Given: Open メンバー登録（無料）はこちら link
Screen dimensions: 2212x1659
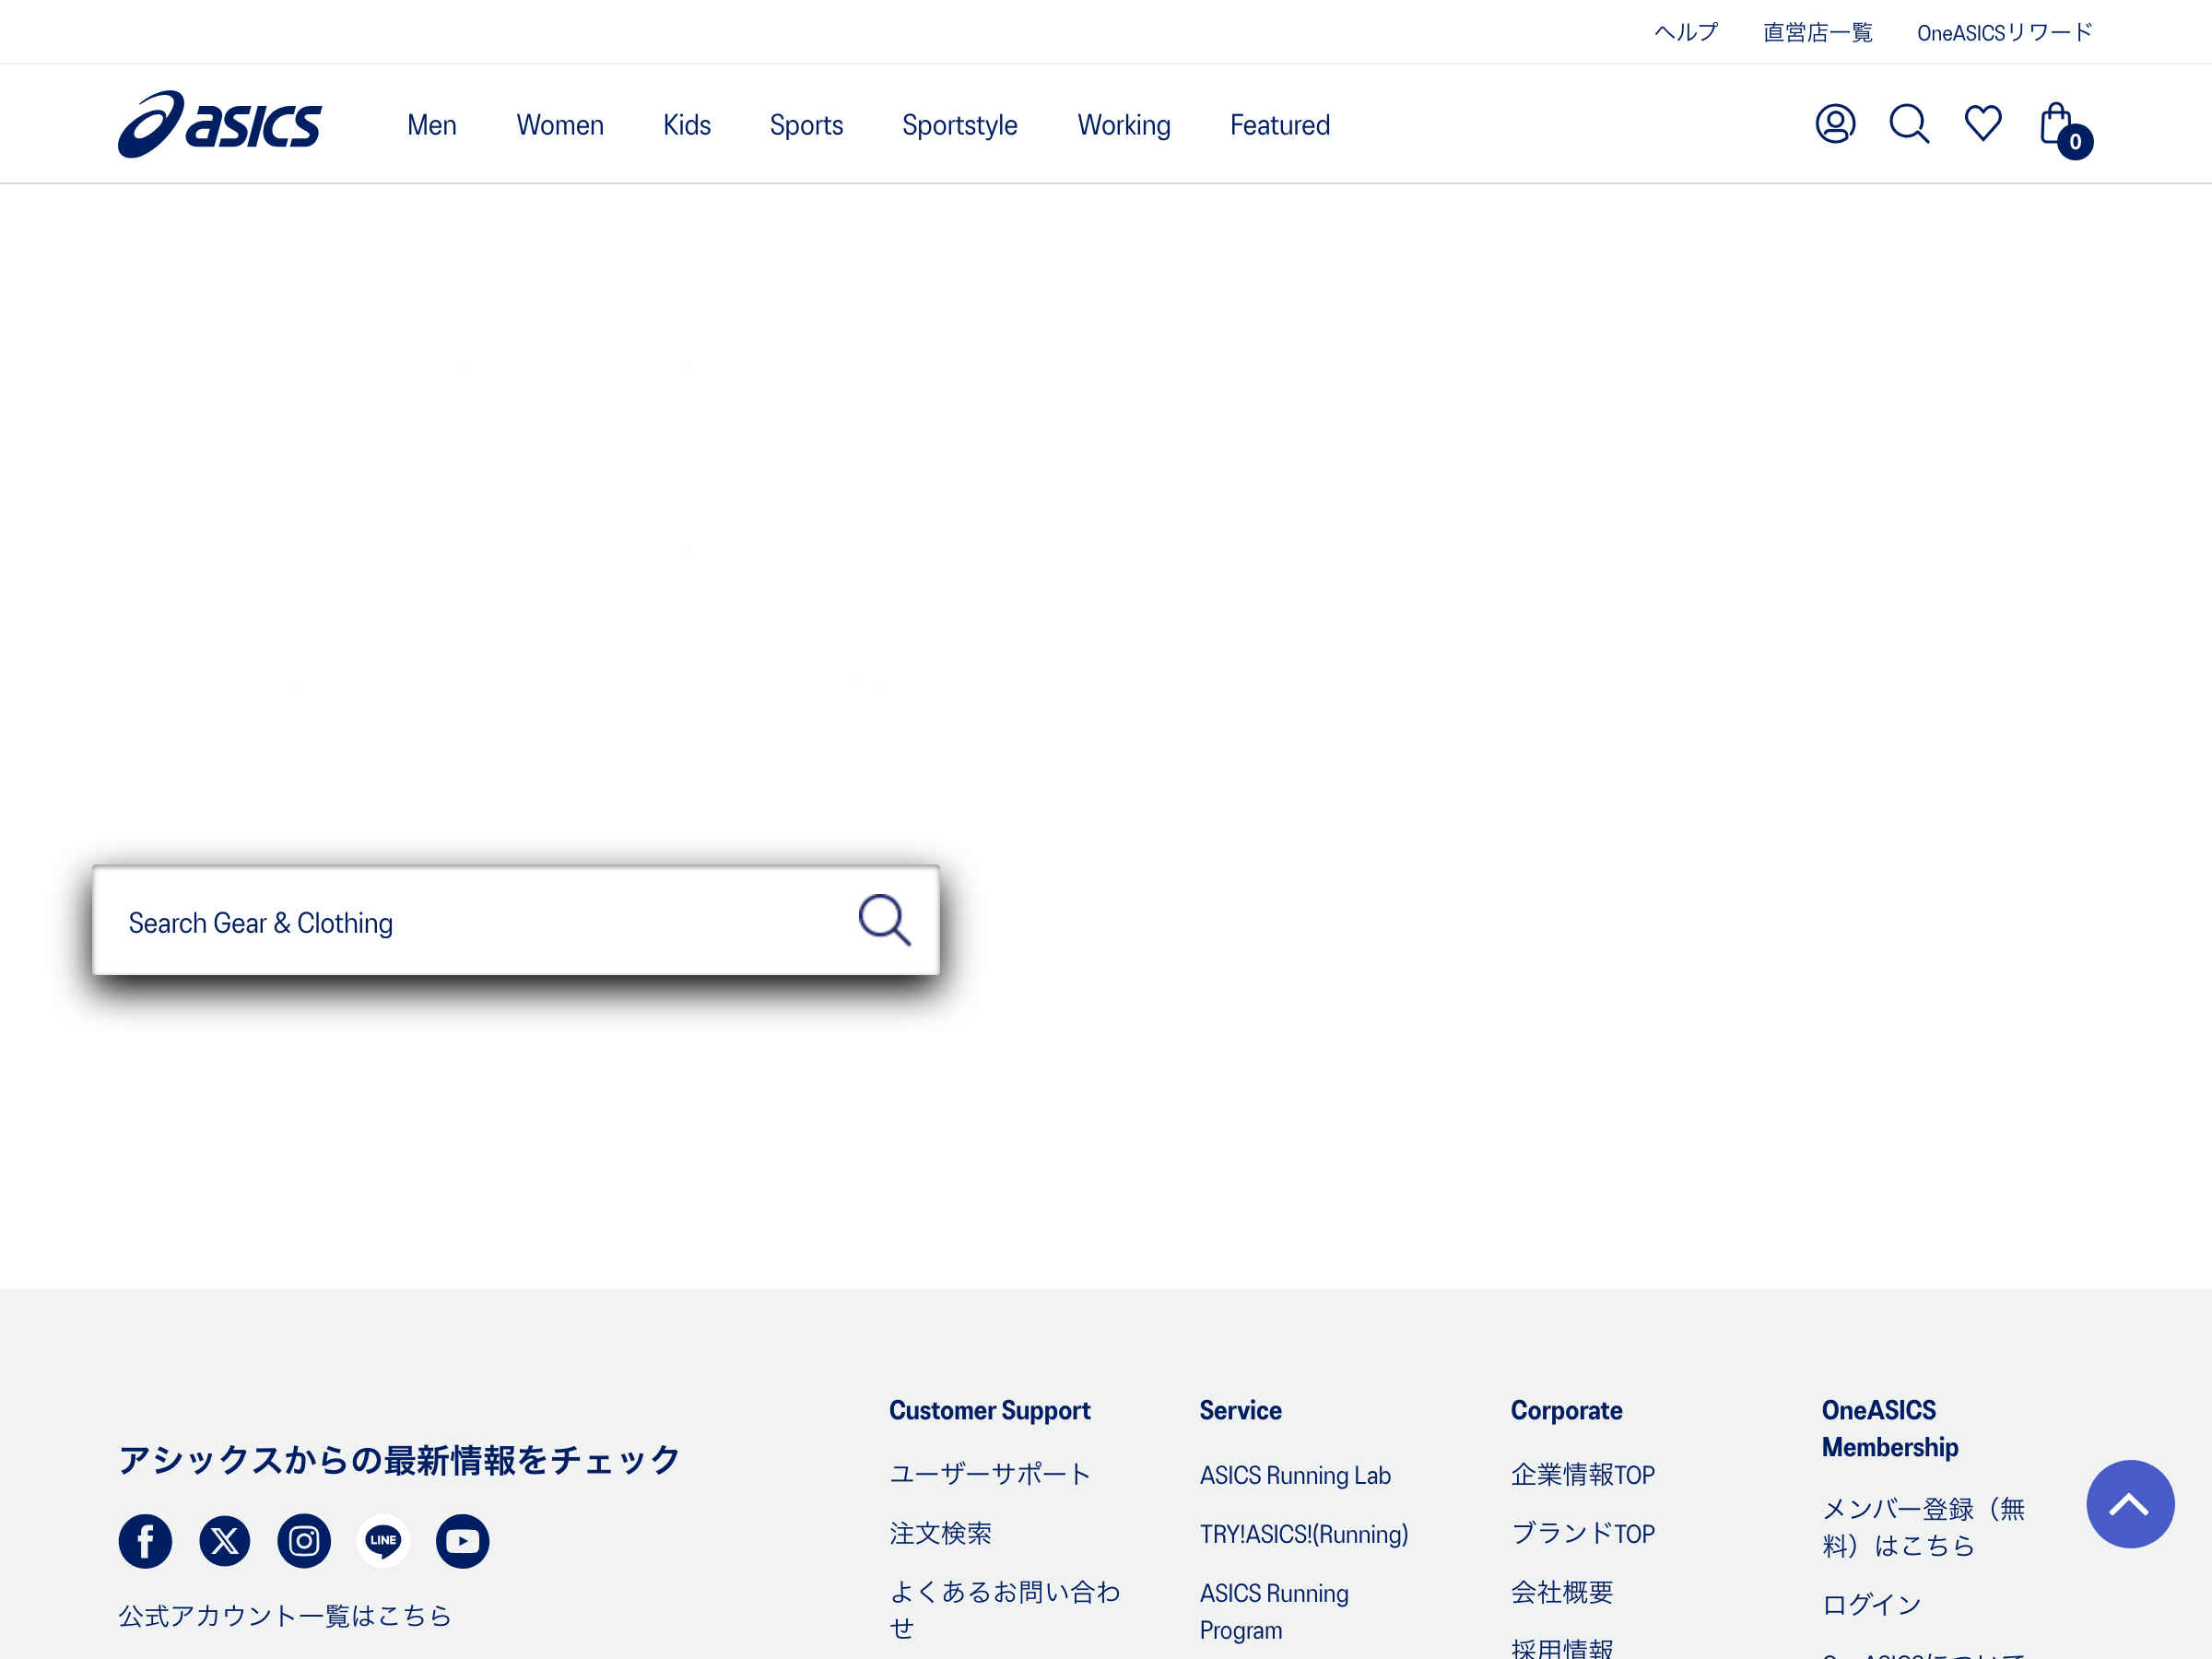Looking at the screenshot, I should point(1923,1527).
